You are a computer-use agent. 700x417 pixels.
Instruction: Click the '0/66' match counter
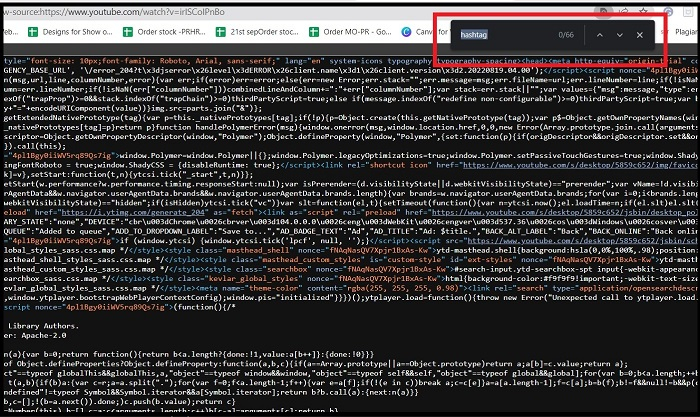(566, 35)
